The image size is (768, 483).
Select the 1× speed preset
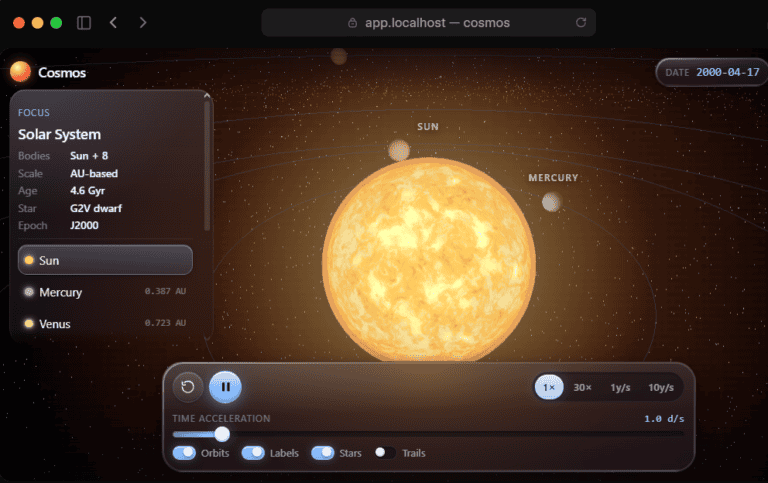pos(549,387)
